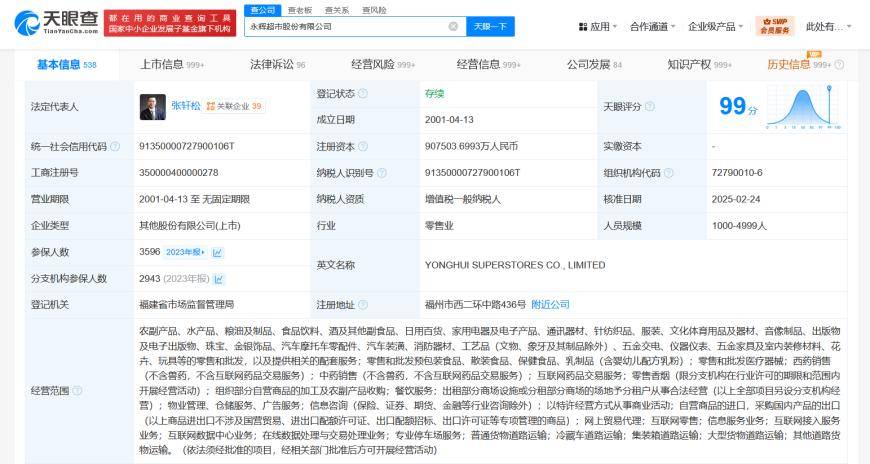
Task: Click info icon next to 登记状态
Action: coord(363,93)
